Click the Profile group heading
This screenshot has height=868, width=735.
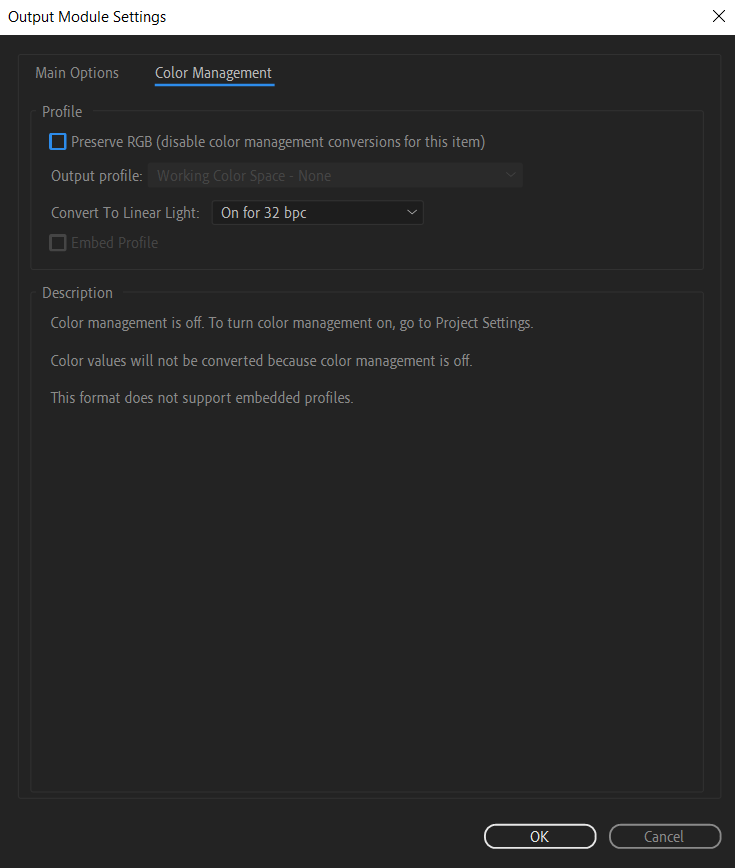tap(62, 112)
